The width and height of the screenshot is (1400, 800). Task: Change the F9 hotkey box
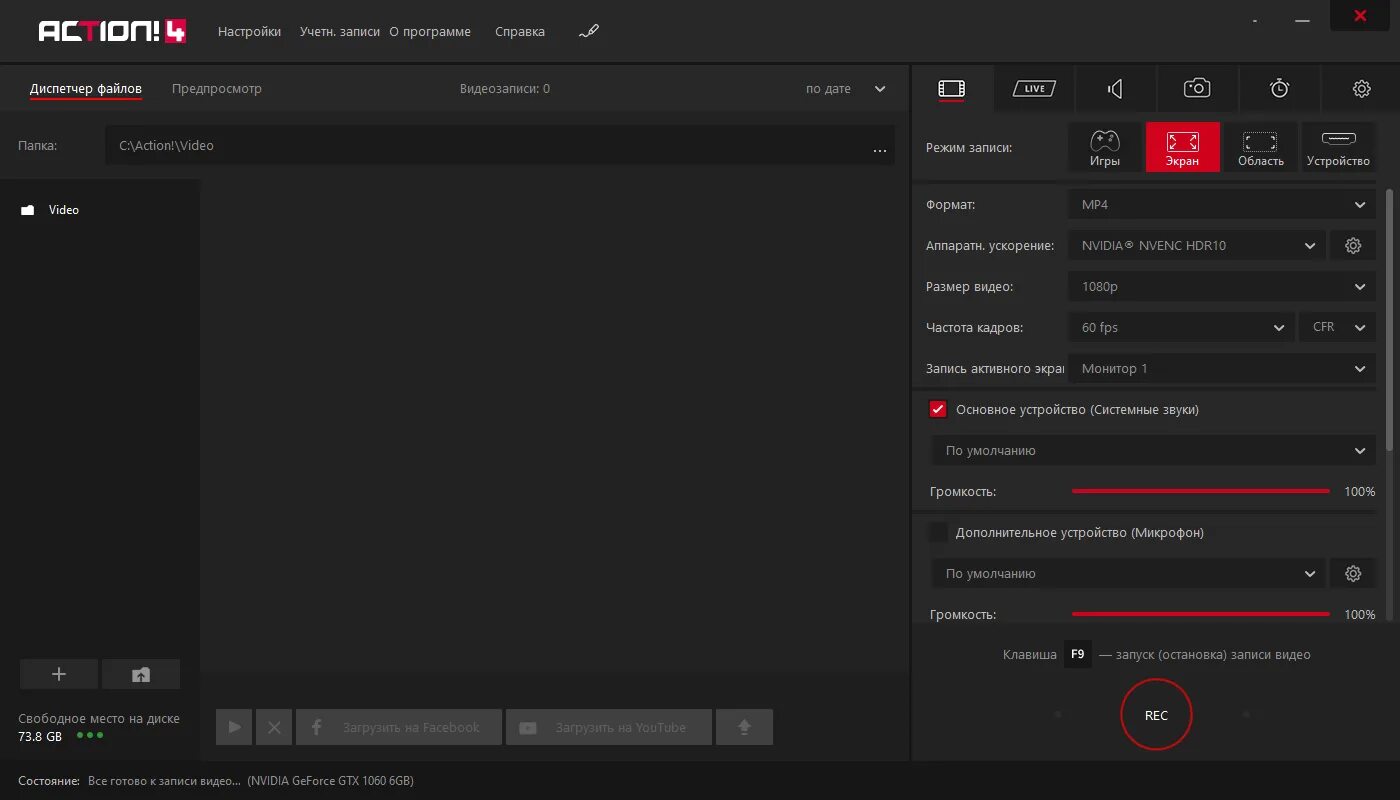point(1077,655)
